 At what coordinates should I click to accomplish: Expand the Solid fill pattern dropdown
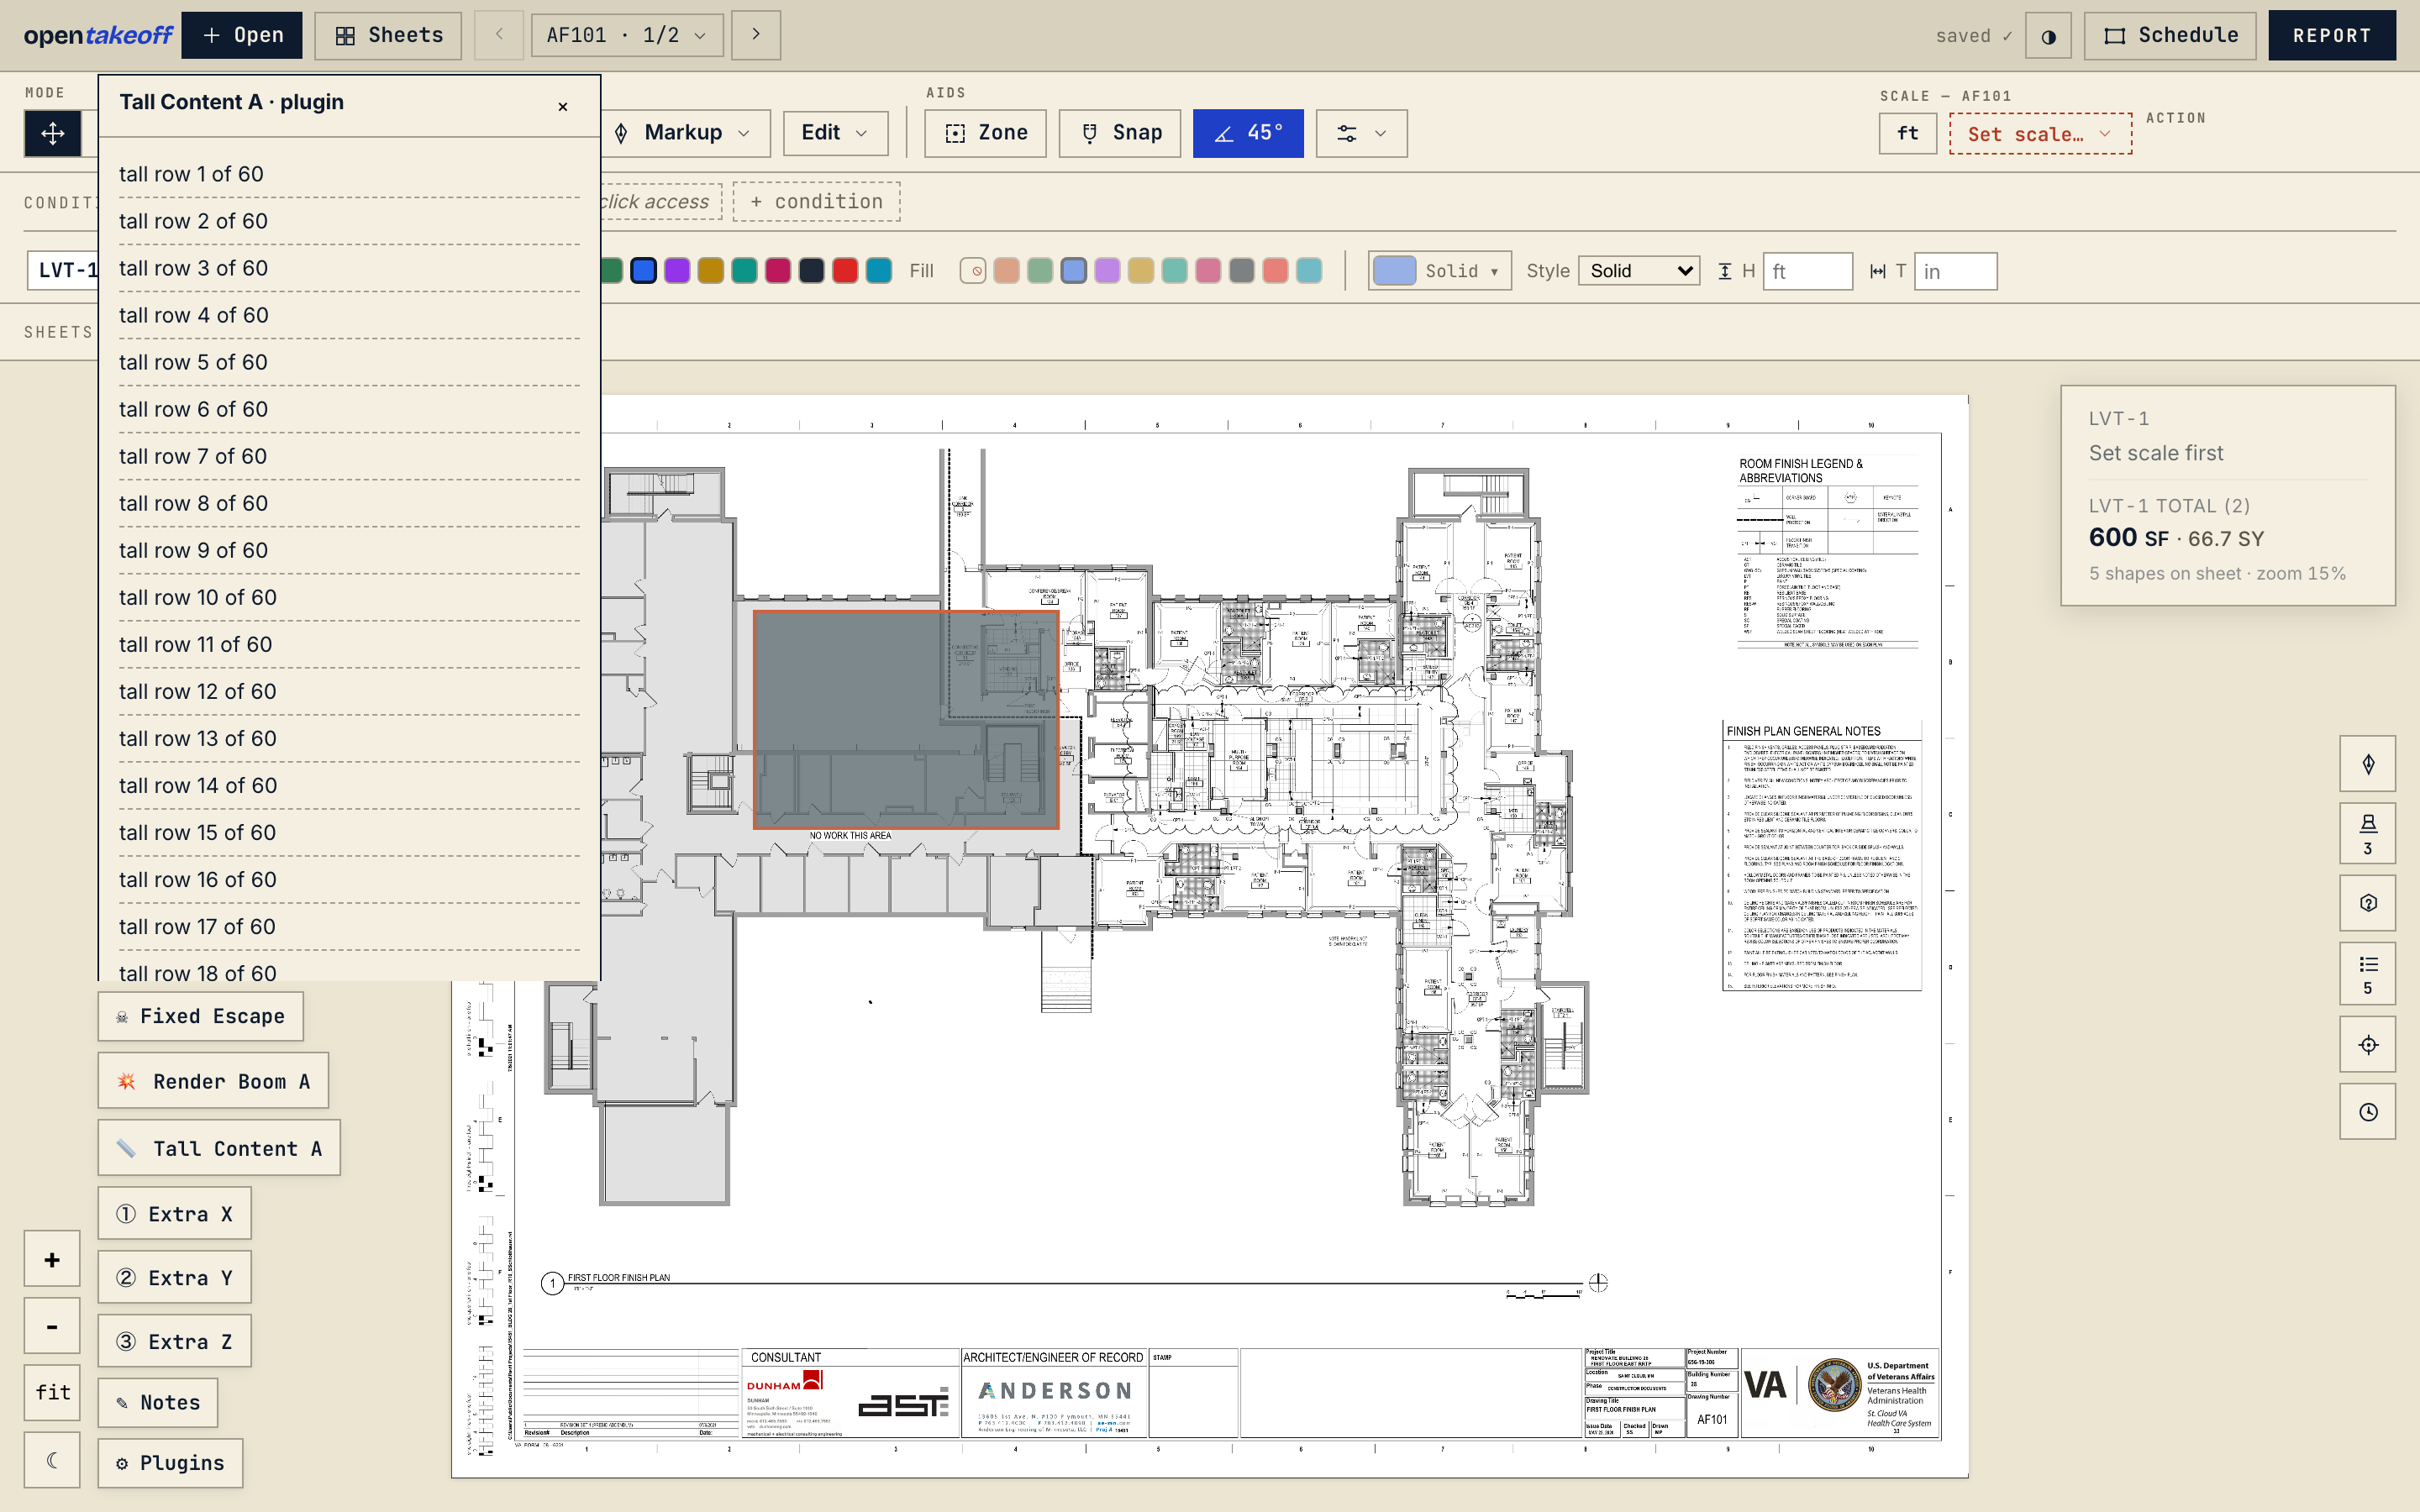(1439, 271)
